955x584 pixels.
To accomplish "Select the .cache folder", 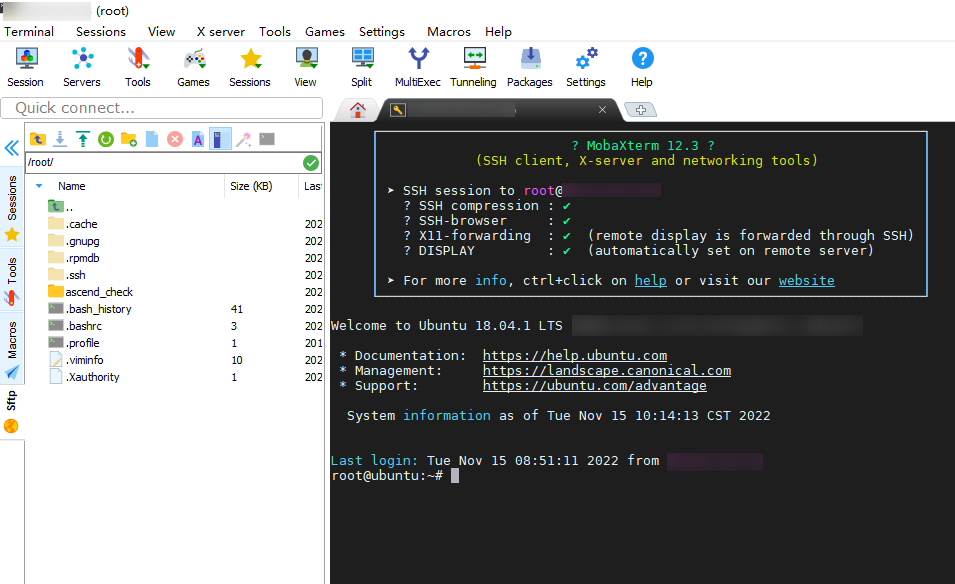I will pos(73,224).
